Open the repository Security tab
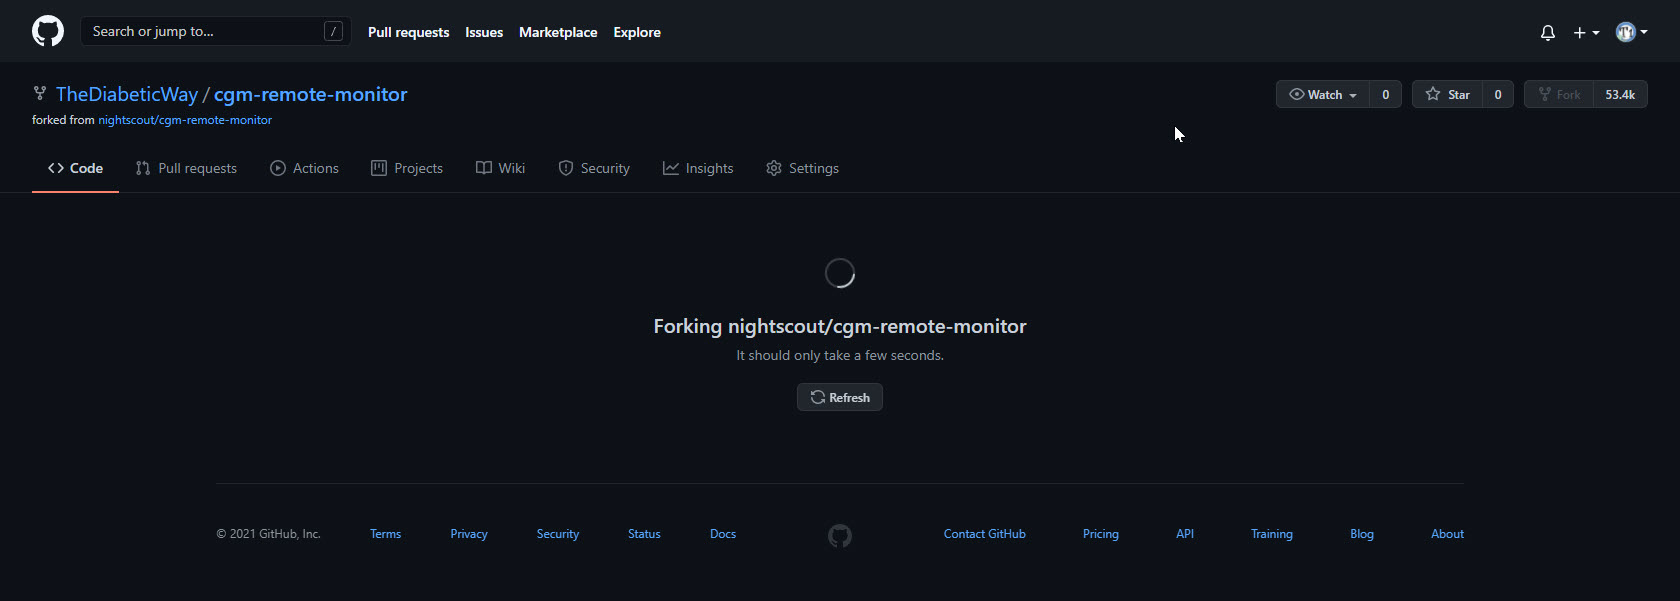Screen dimensions: 1680x601 pyautogui.click(x=594, y=168)
